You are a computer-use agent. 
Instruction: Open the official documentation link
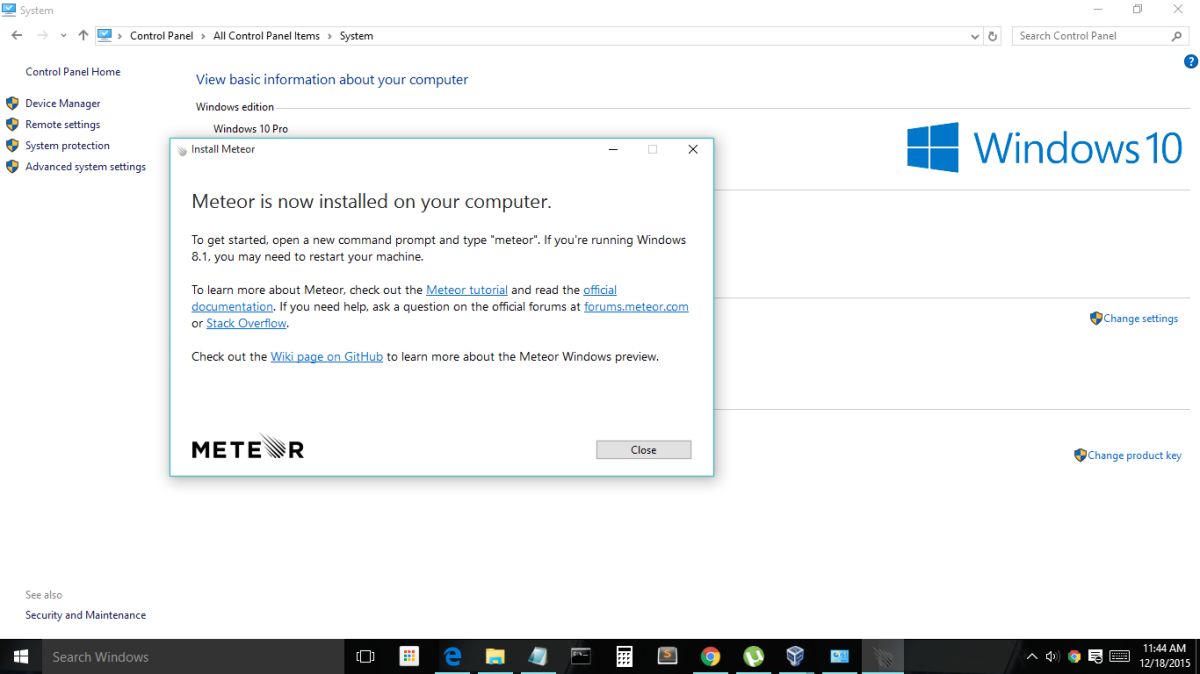pos(404,298)
